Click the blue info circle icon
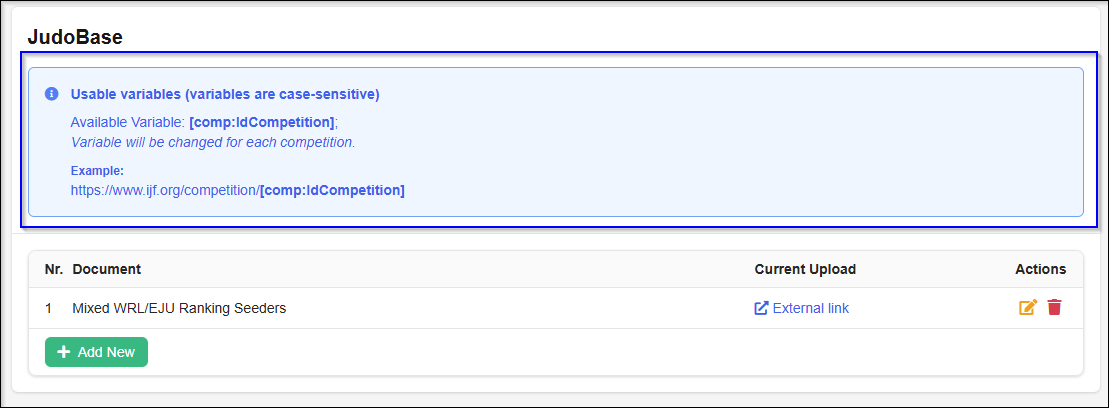The image size is (1109, 408). [51, 94]
